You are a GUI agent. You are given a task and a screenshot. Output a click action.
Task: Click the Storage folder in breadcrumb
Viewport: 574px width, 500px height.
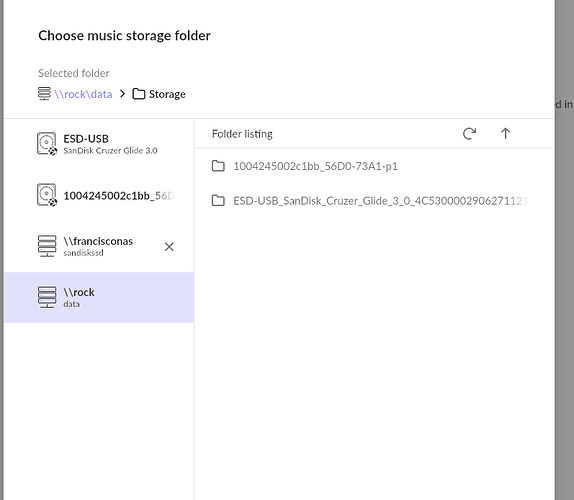coord(159,94)
